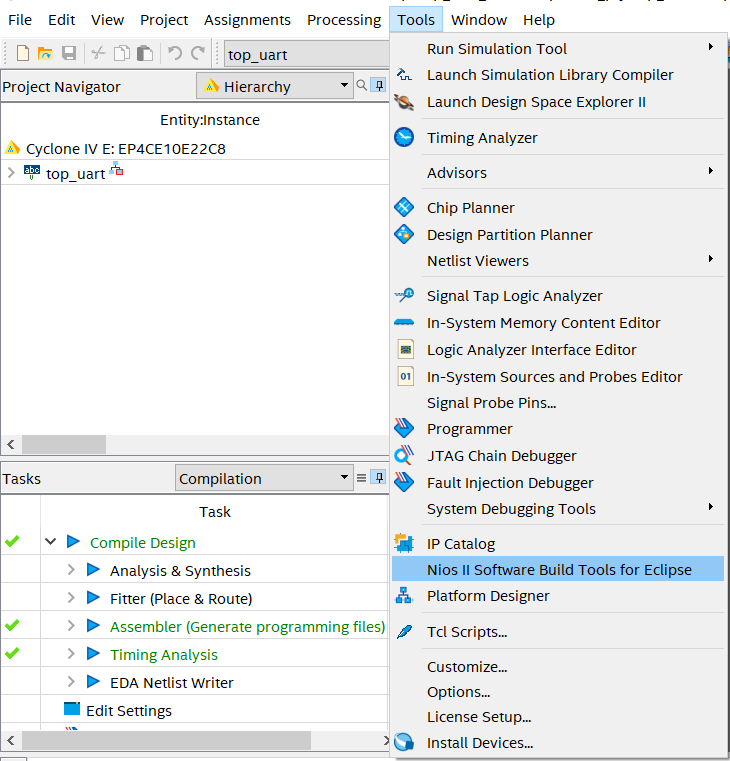730x761 pixels.
Task: Open the Tasks panel options lines icon
Action: pyautogui.click(x=362, y=478)
